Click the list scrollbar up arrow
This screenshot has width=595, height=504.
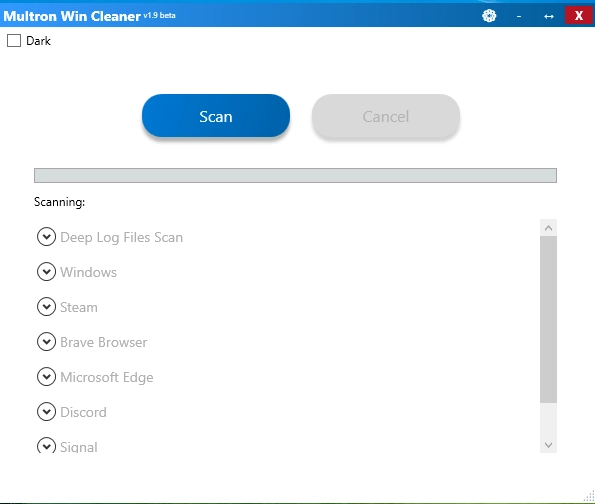click(548, 228)
